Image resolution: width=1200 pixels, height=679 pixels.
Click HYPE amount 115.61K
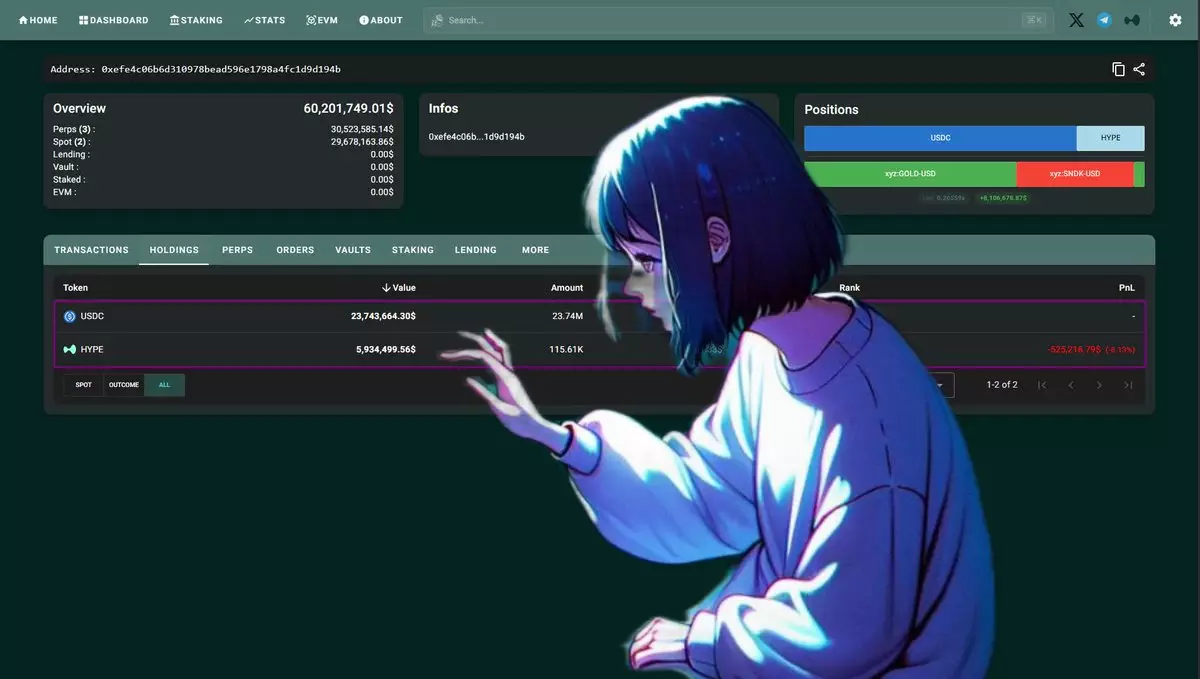pyautogui.click(x=566, y=349)
